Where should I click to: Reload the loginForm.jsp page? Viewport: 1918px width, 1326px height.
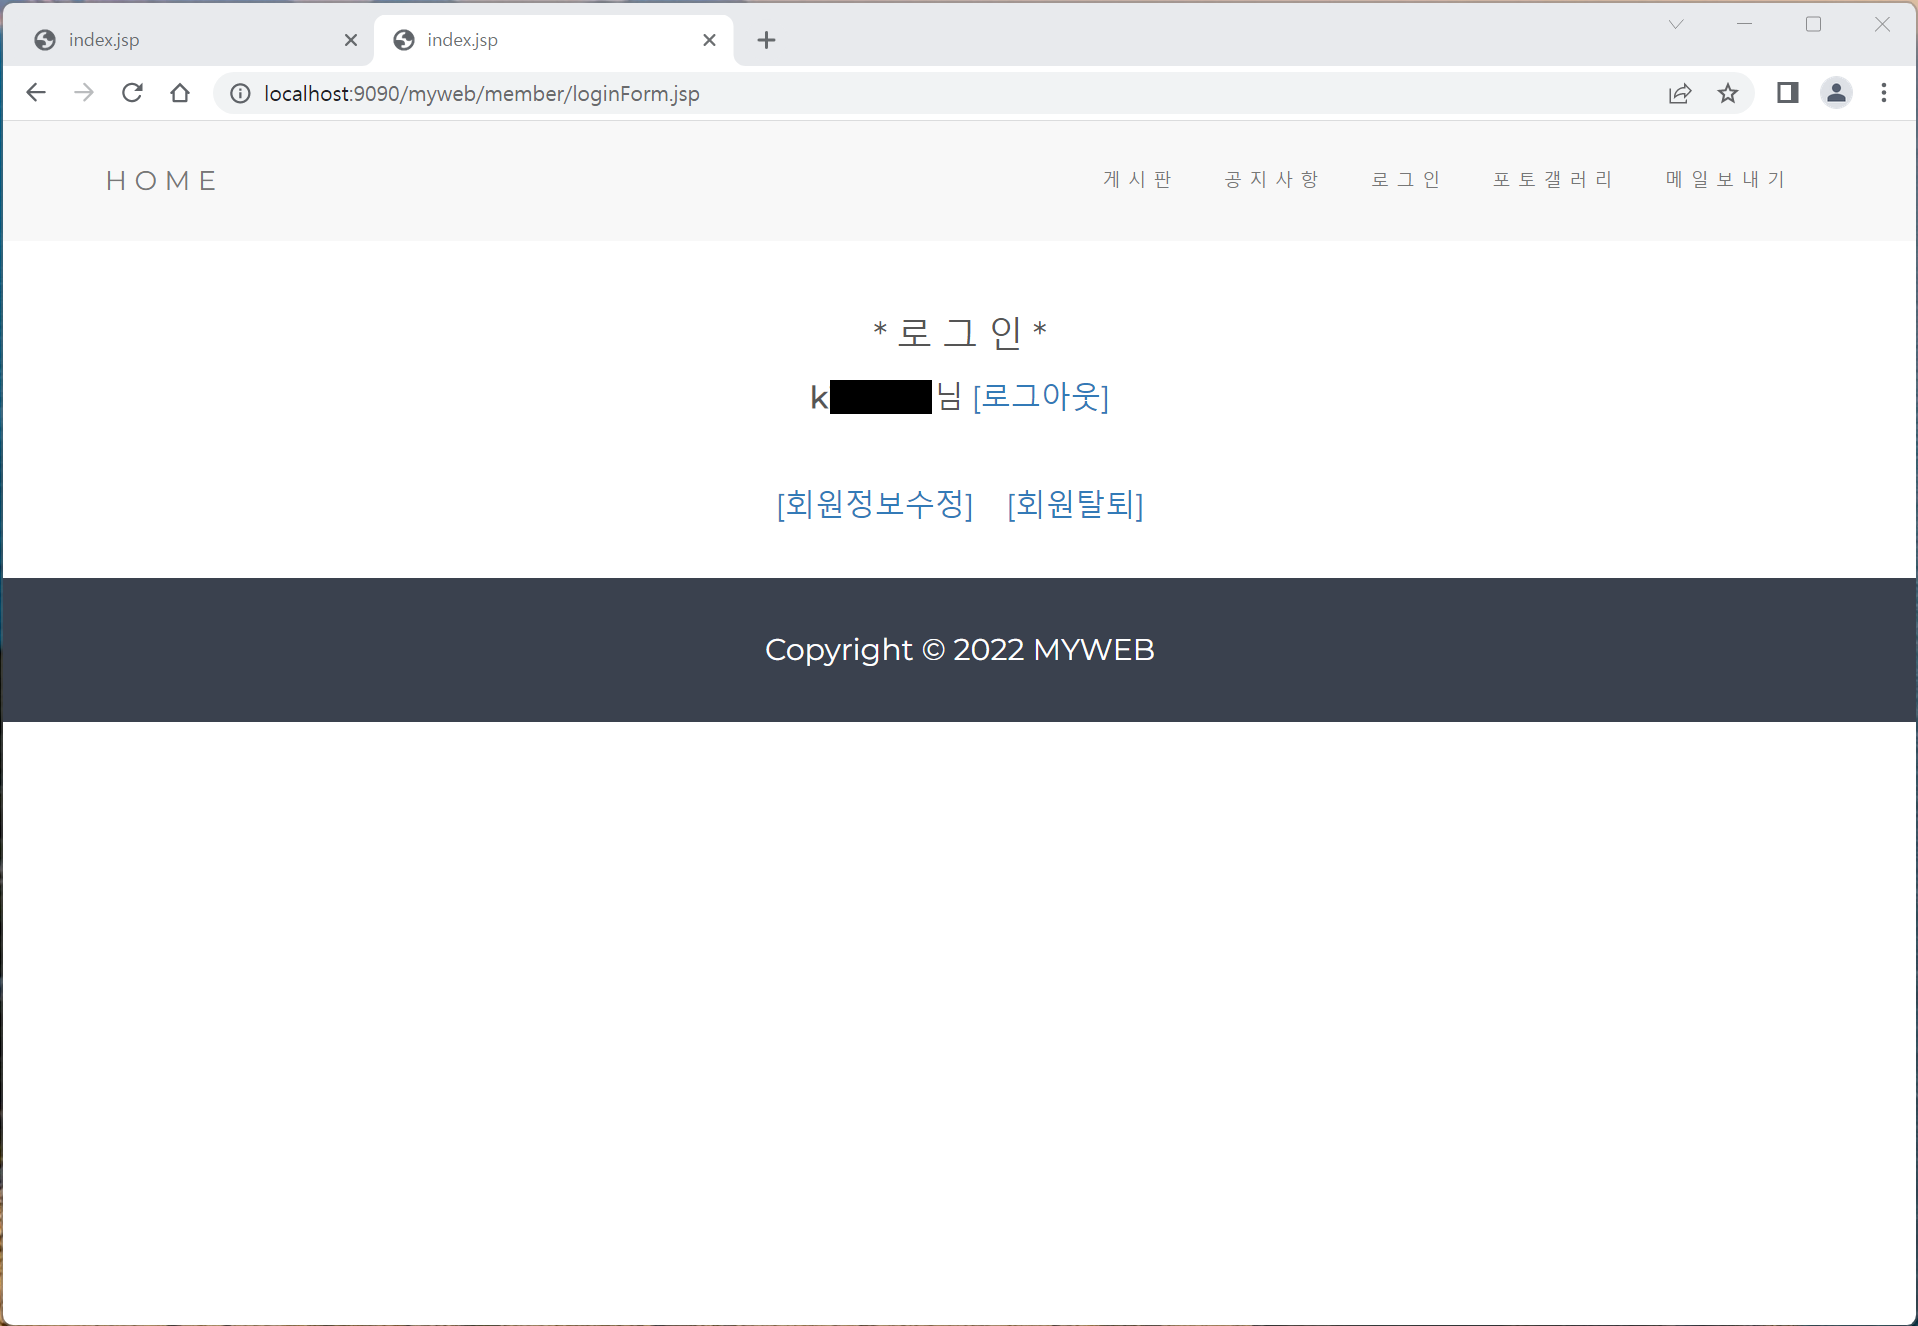pyautogui.click(x=131, y=93)
